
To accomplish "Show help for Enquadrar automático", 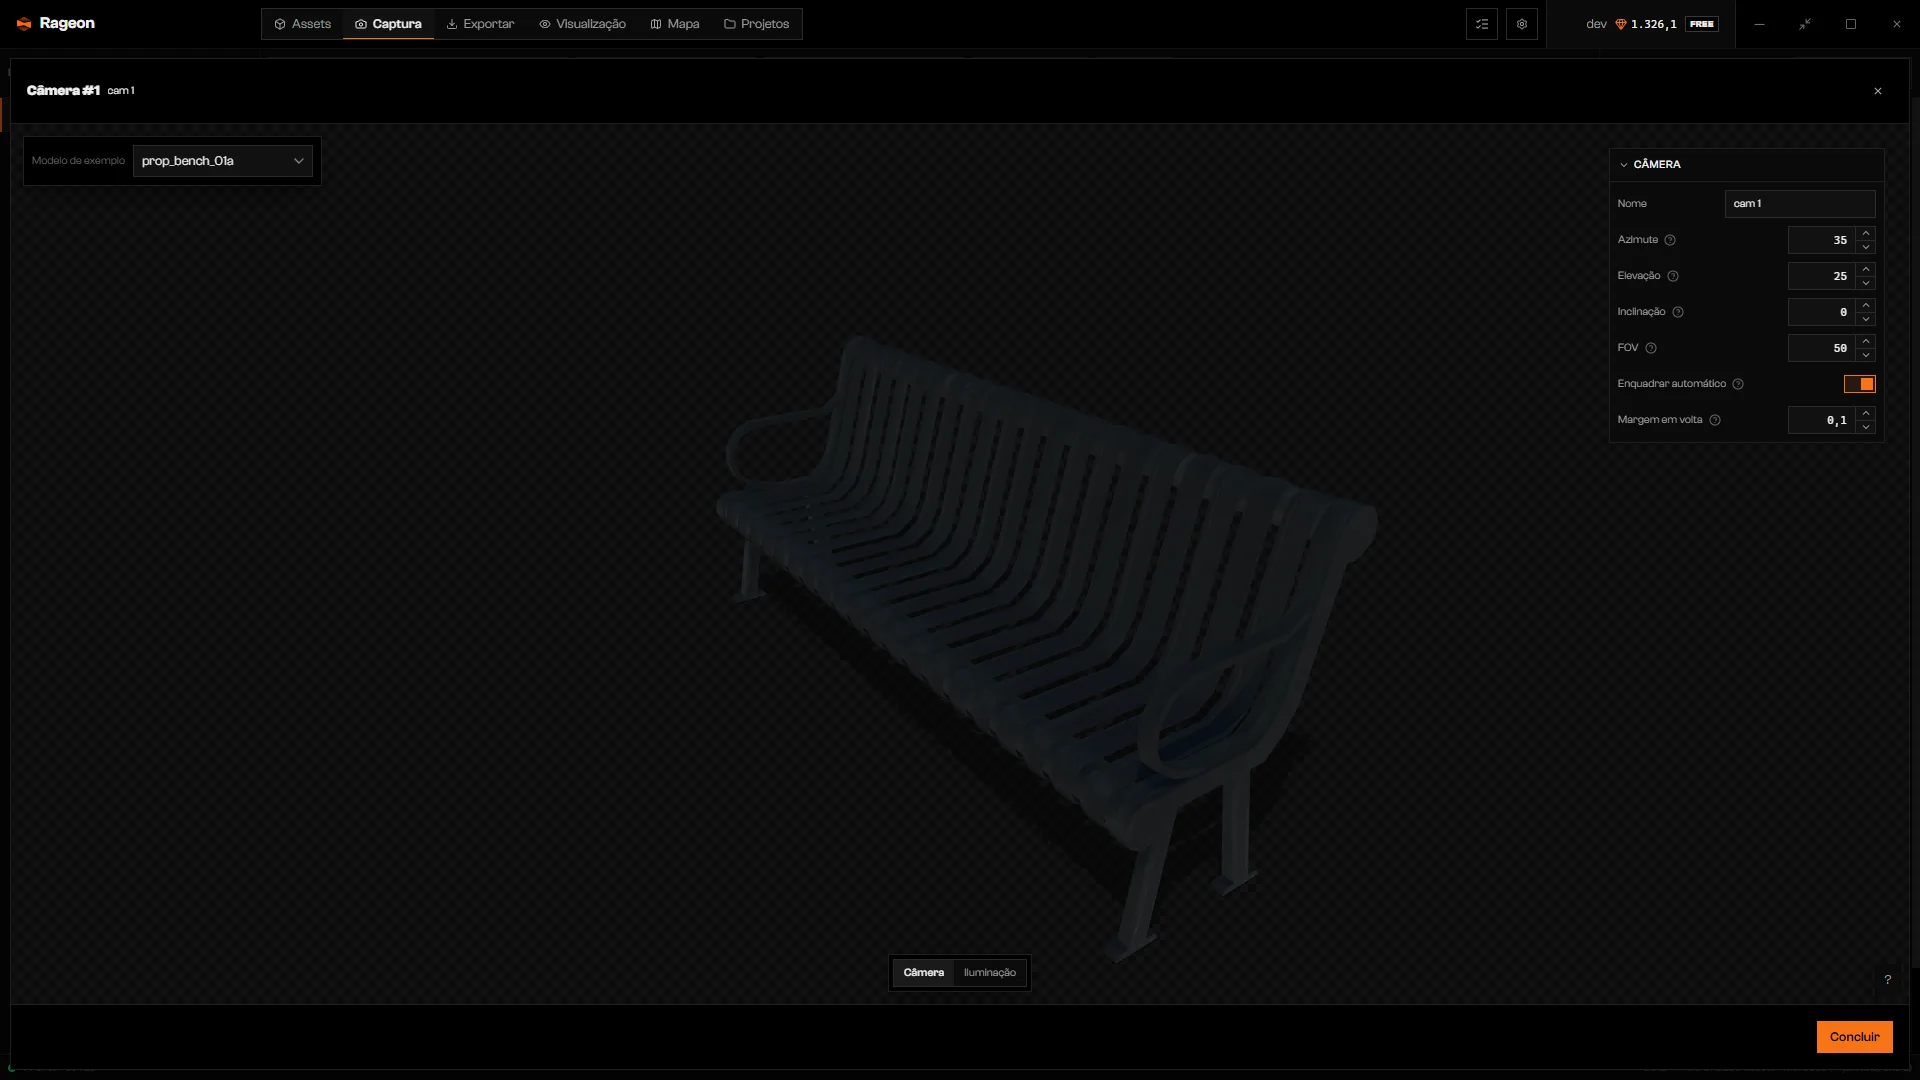I will [x=1738, y=384].
